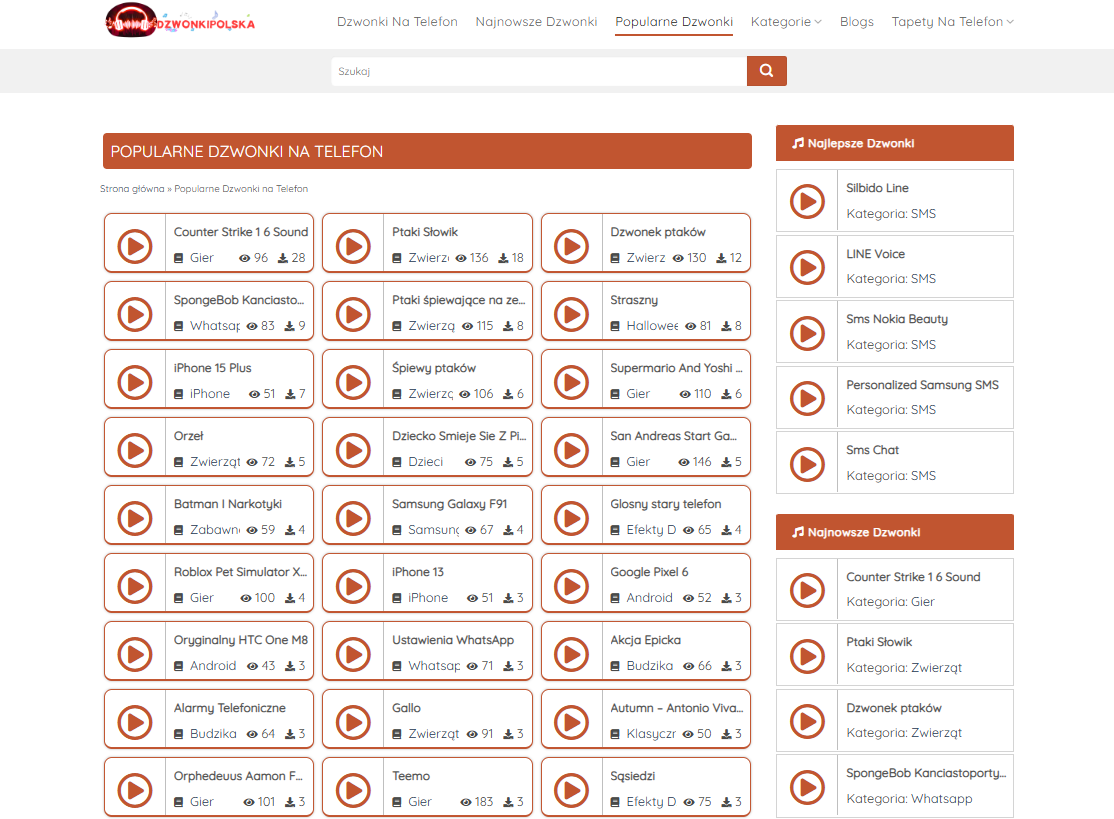Click into the Szukaj search field

pyautogui.click(x=538, y=71)
